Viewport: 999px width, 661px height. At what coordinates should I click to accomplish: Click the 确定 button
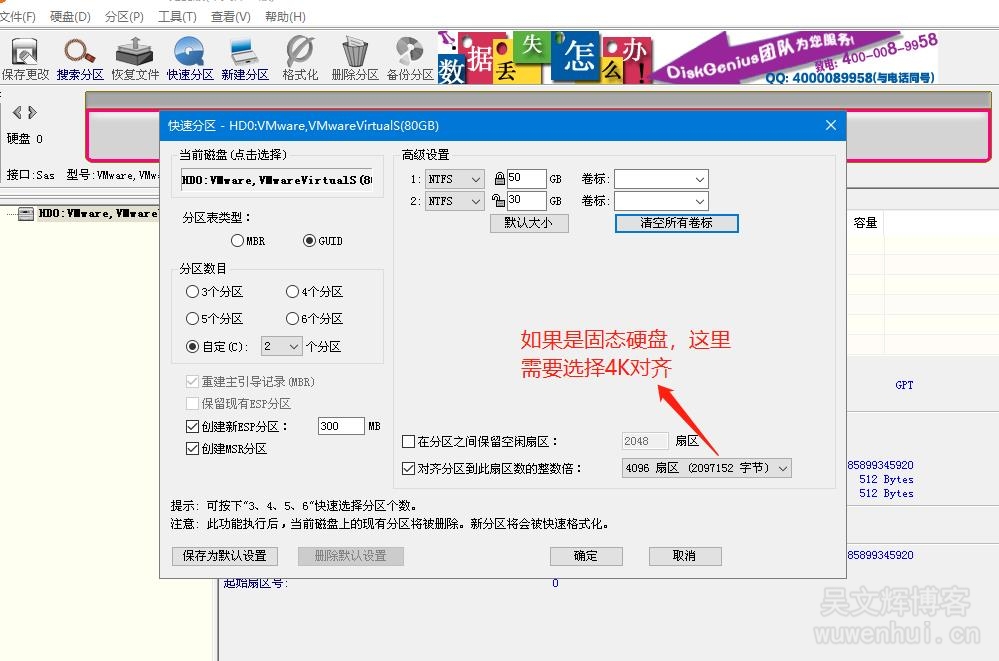point(586,556)
